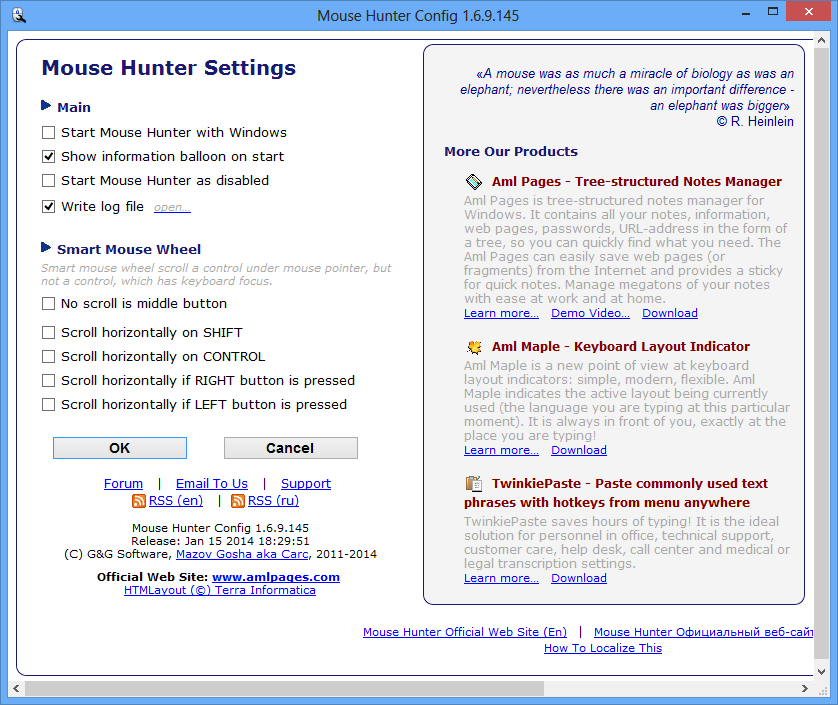Click Email To Us link
838x705 pixels.
212,484
